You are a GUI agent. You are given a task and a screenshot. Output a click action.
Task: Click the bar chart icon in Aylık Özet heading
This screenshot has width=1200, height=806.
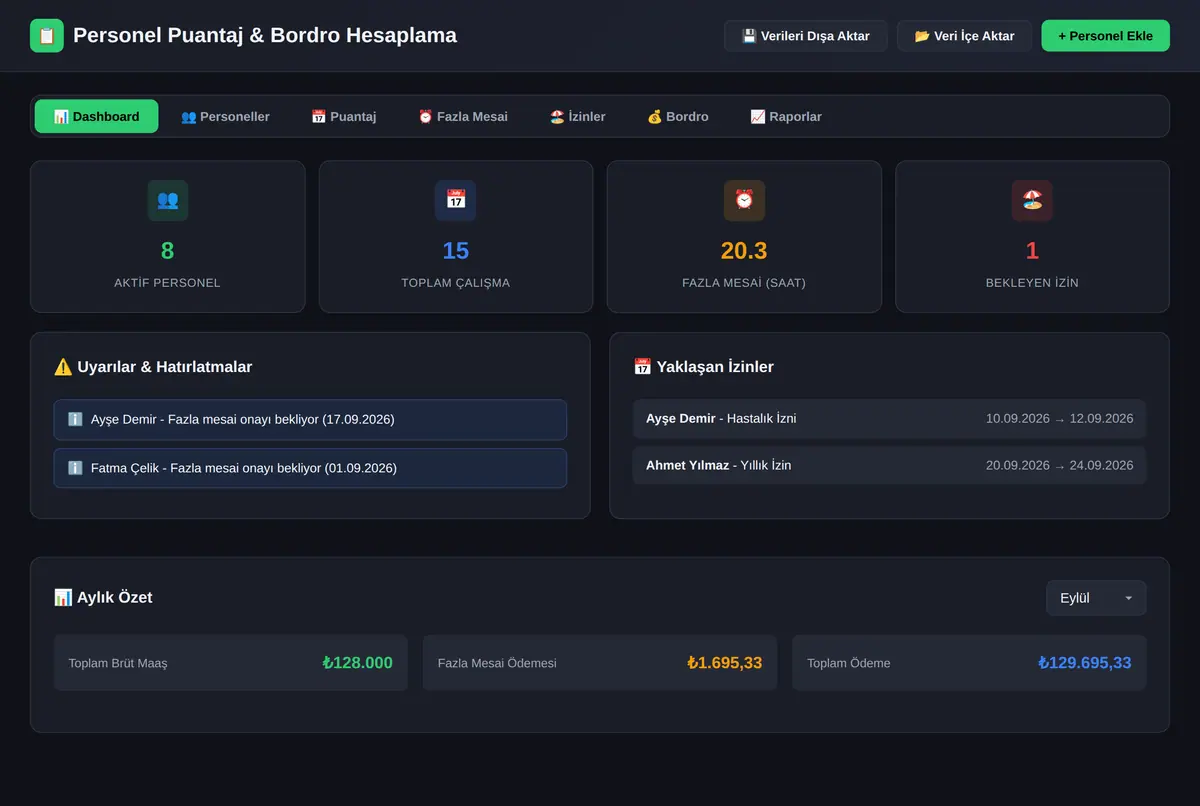pos(63,597)
